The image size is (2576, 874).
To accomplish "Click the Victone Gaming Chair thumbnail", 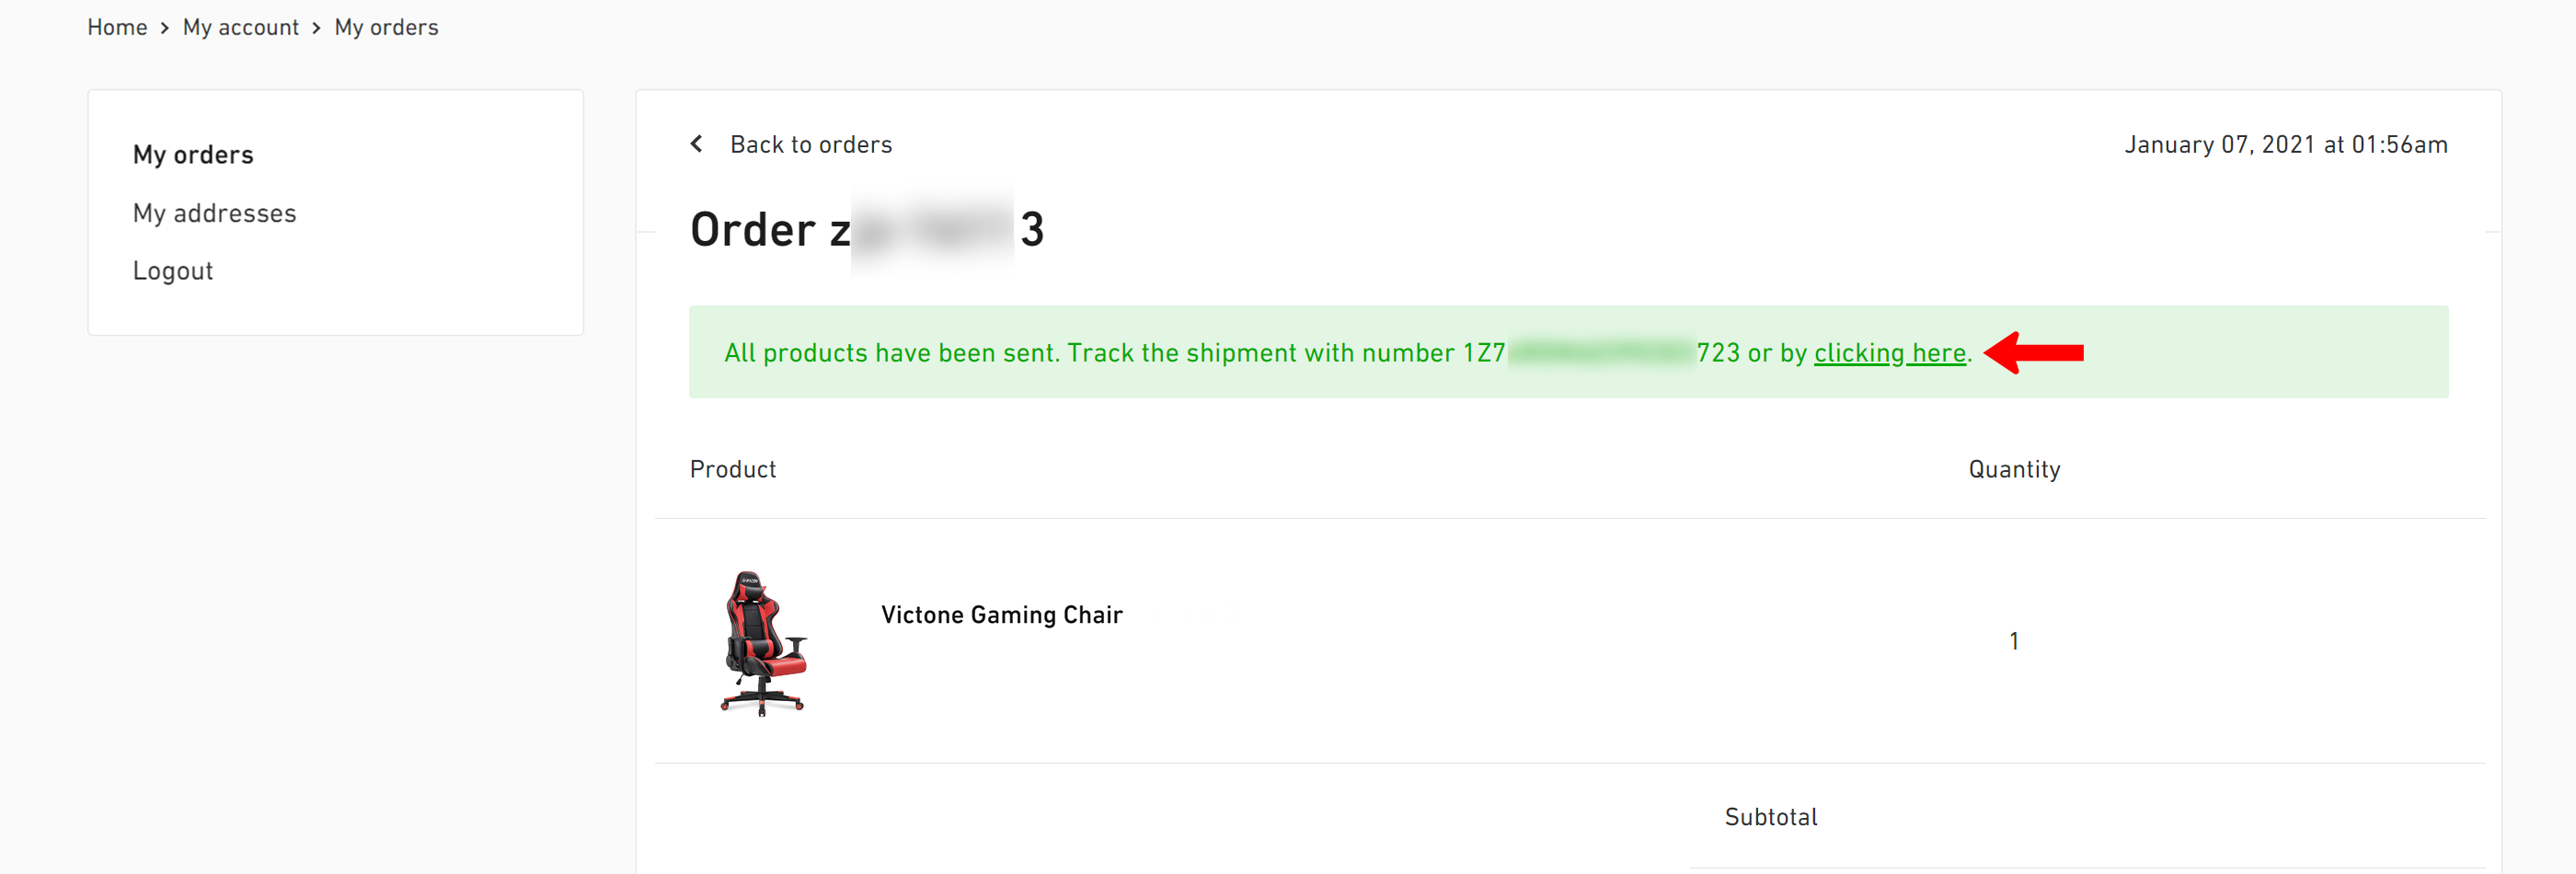I will coord(763,642).
